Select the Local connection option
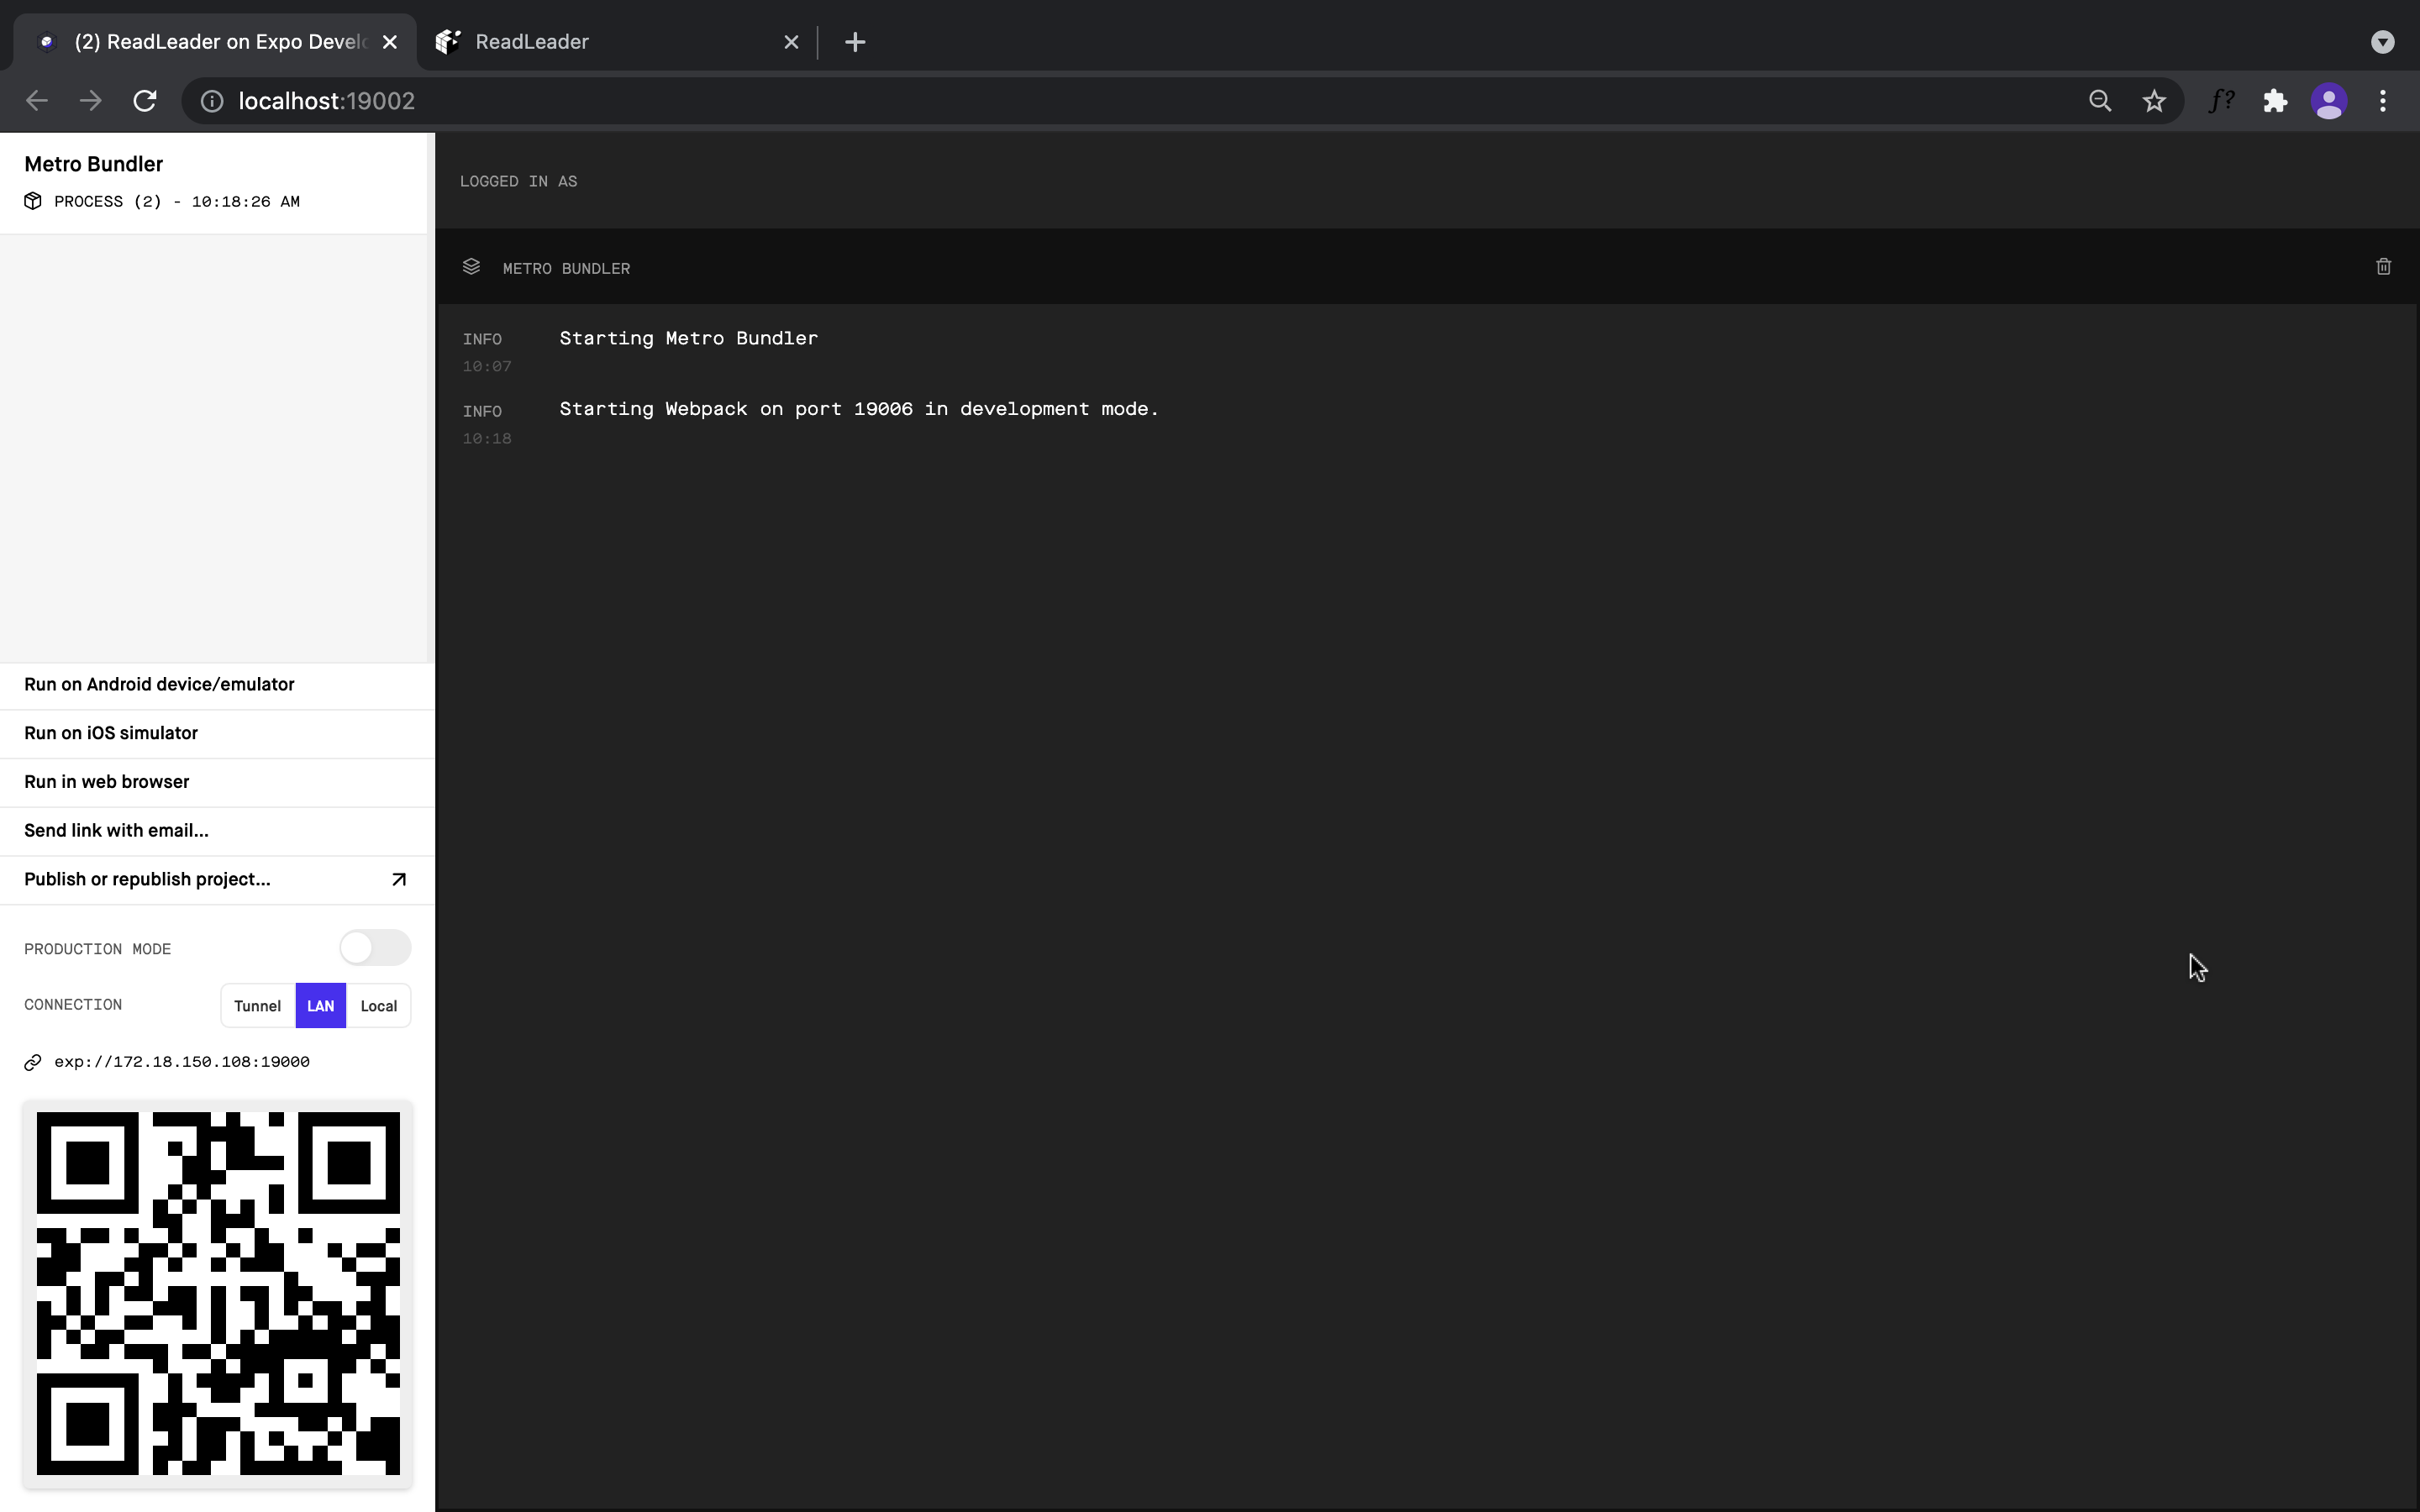2420x1512 pixels. point(378,1006)
